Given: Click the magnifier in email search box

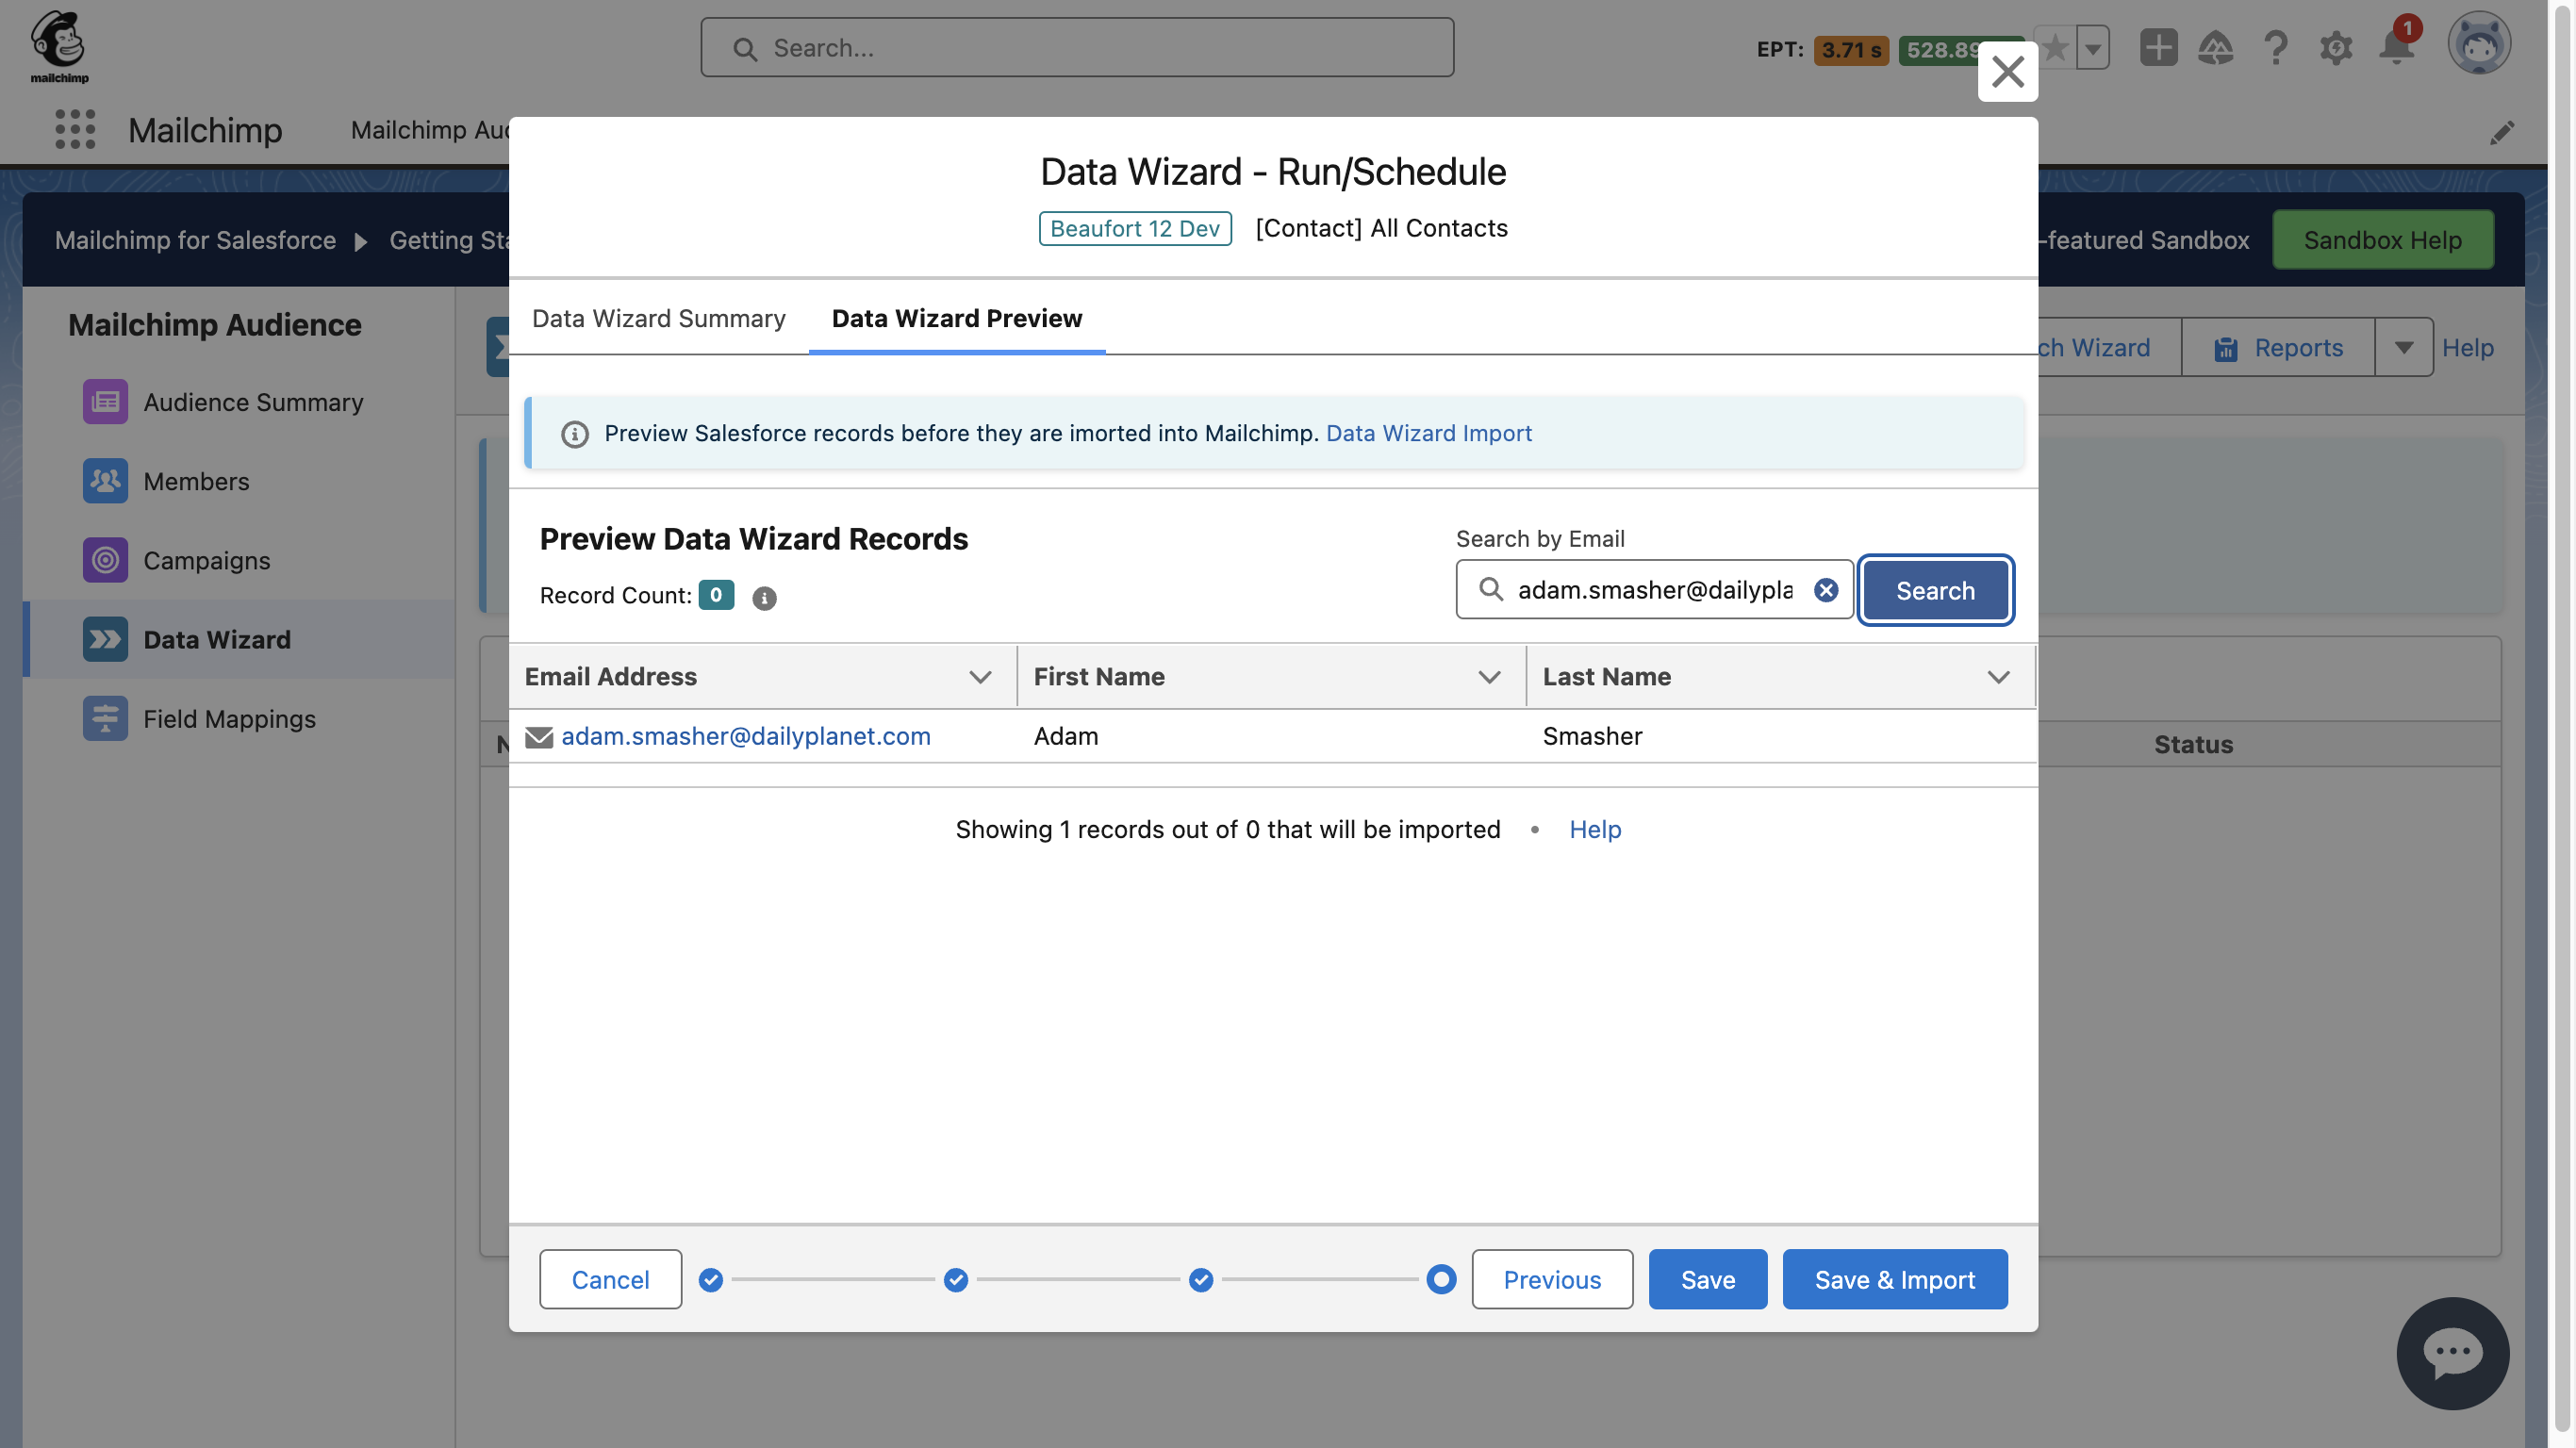Looking at the screenshot, I should [x=1491, y=589].
